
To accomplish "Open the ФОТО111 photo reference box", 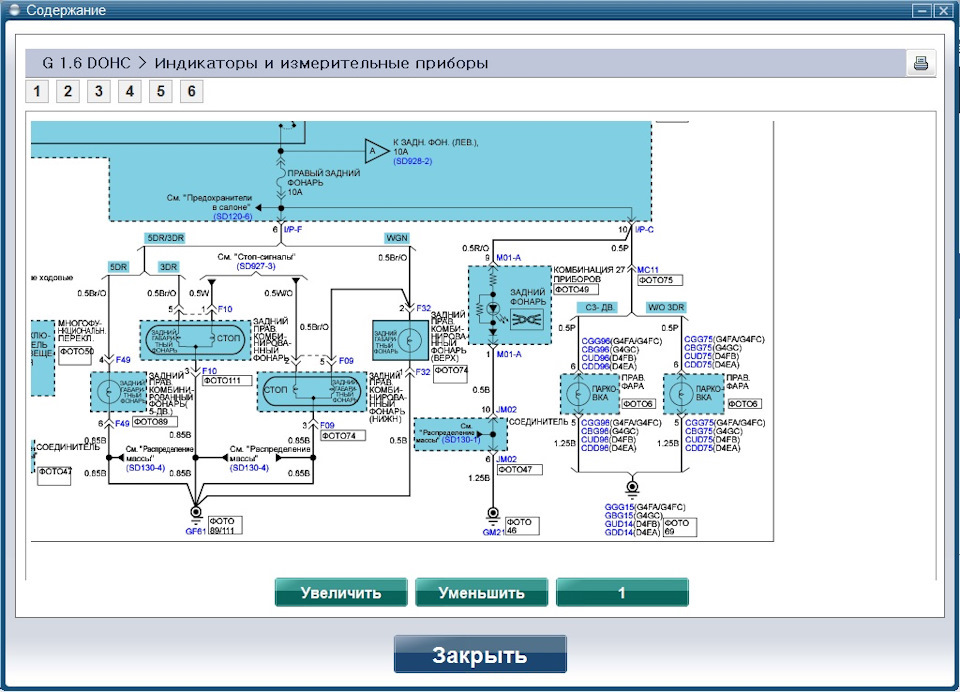I will pyautogui.click(x=227, y=381).
